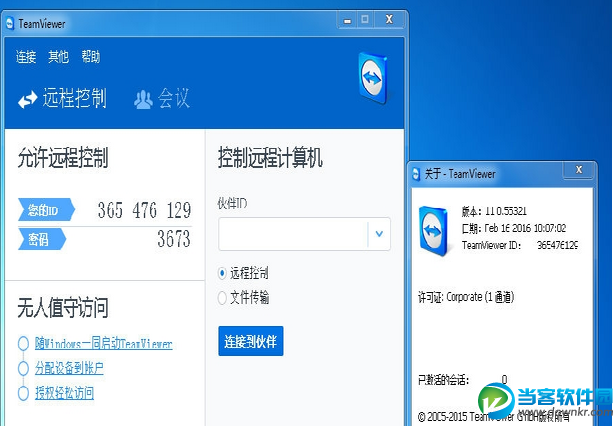Select the ID number 365 476 129

(x=144, y=210)
